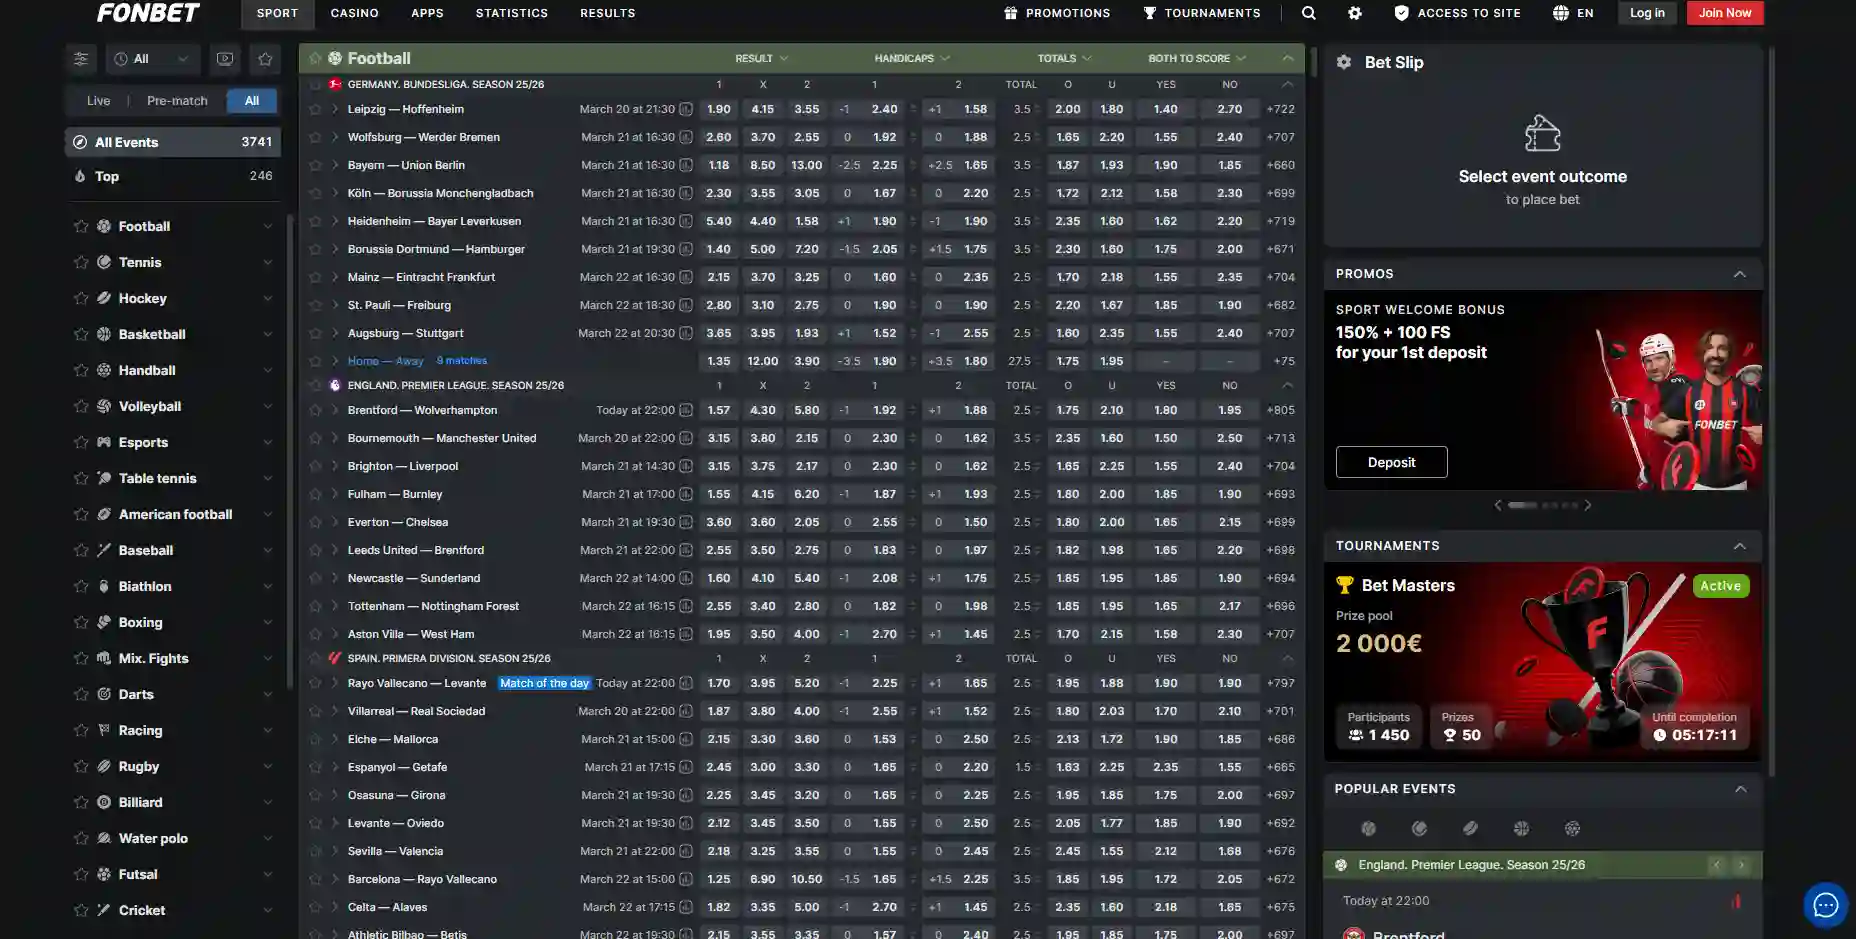Viewport: 1856px width, 939px height.
Task: Click the video broadcast filter icon
Action: pos(225,59)
